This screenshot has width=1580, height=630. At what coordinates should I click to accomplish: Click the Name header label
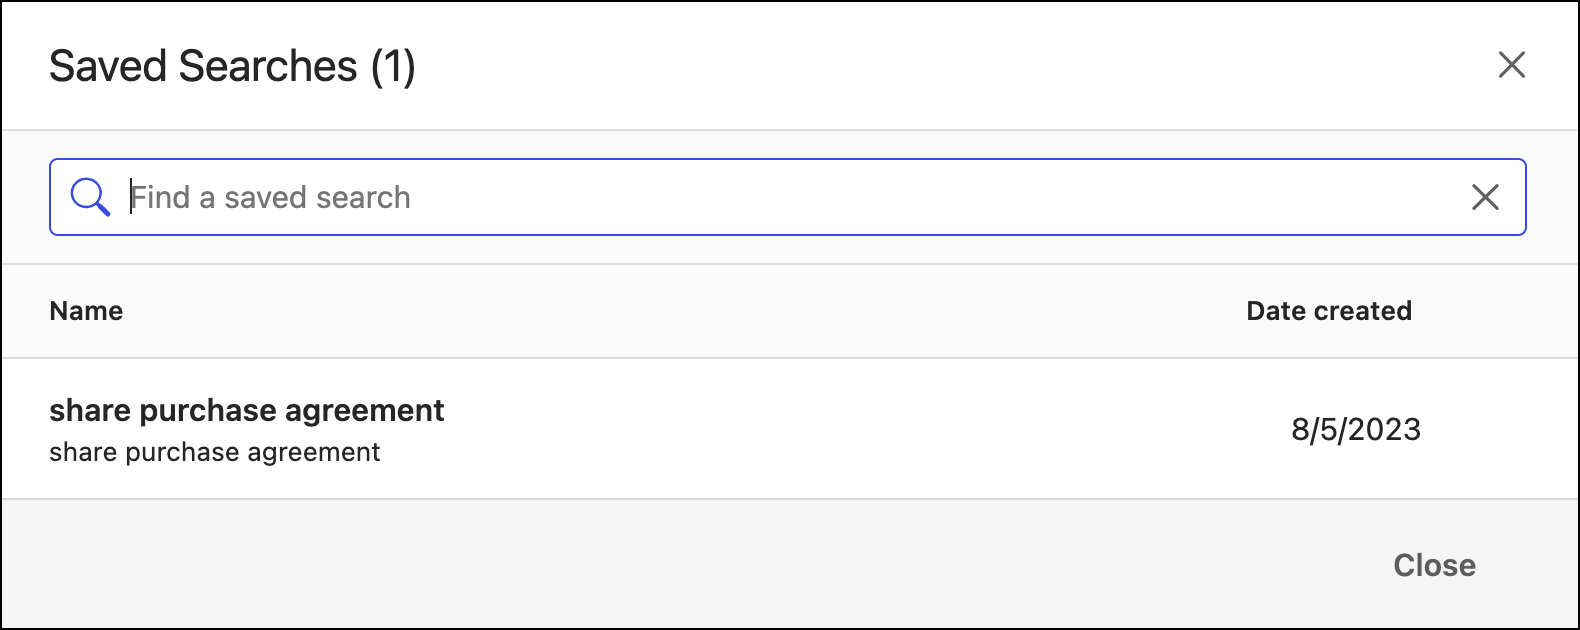tap(86, 311)
